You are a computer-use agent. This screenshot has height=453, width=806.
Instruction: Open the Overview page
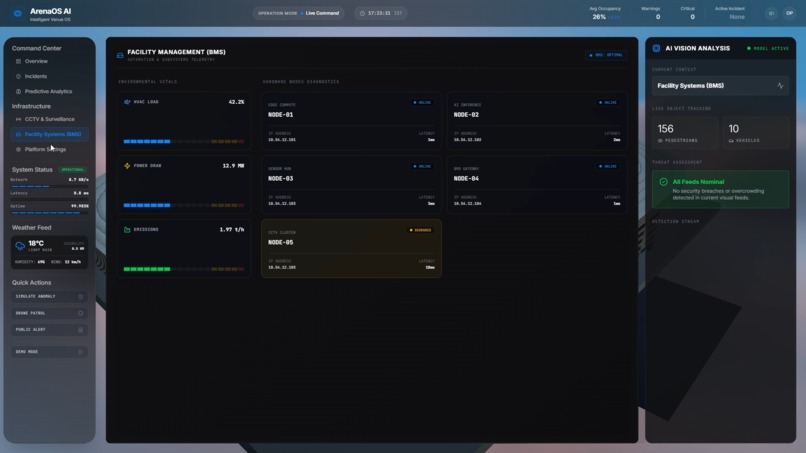pos(36,61)
